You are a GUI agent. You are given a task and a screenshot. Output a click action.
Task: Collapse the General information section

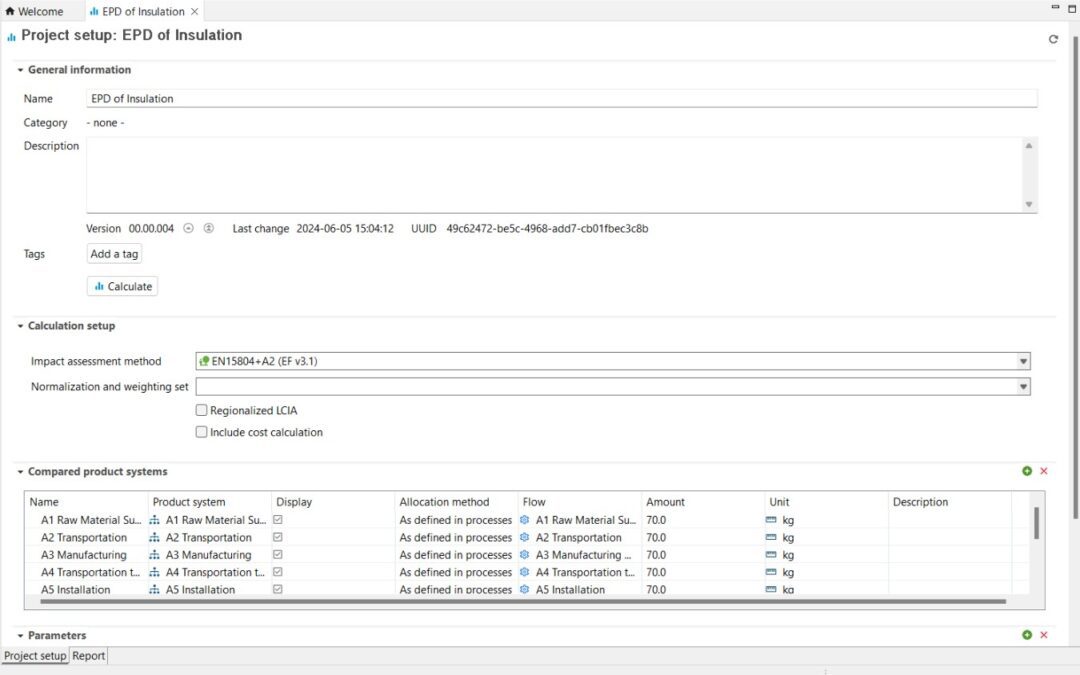click(x=20, y=70)
